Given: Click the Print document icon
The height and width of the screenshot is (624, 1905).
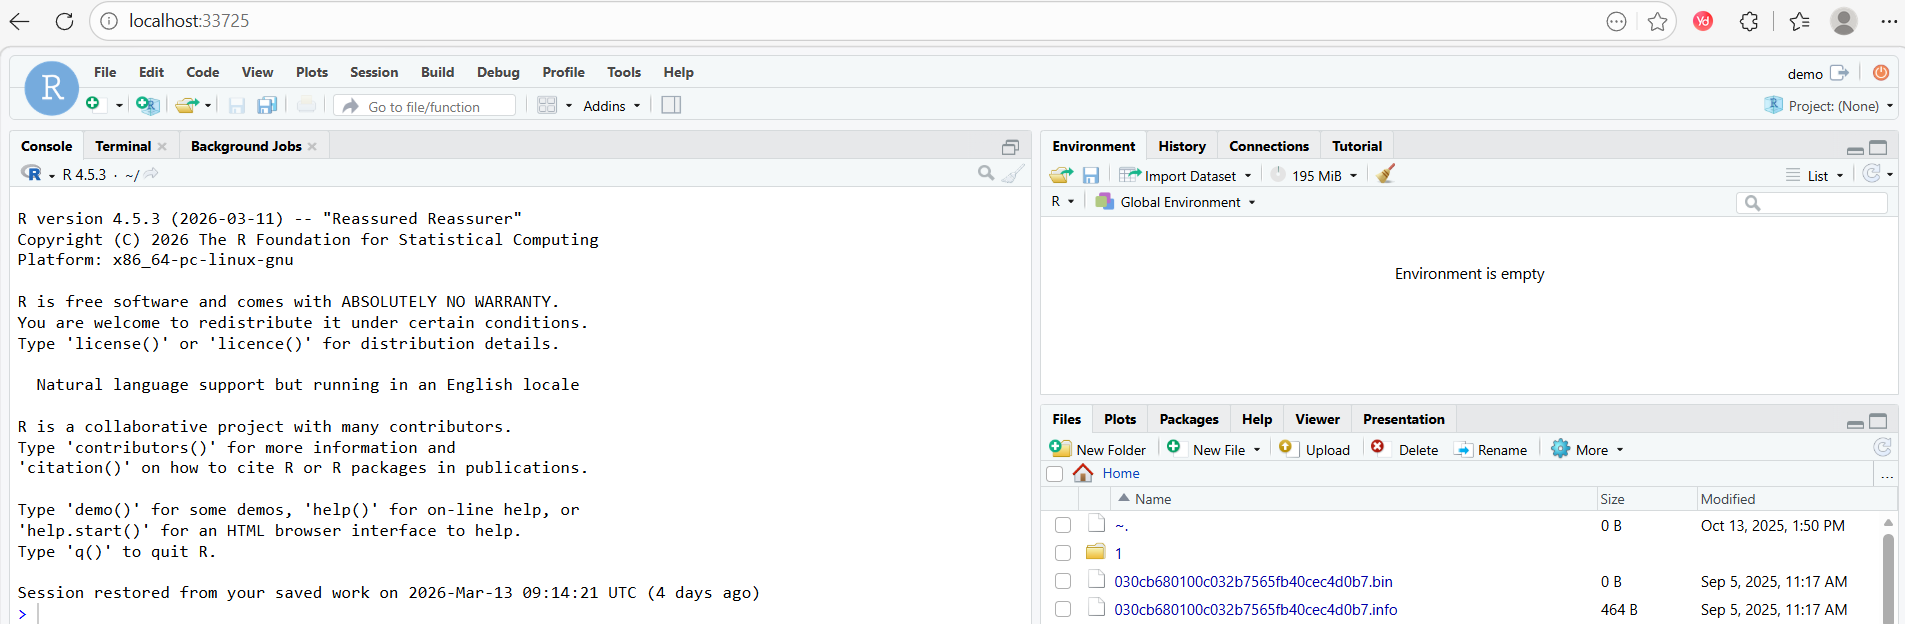Looking at the screenshot, I should 307,105.
